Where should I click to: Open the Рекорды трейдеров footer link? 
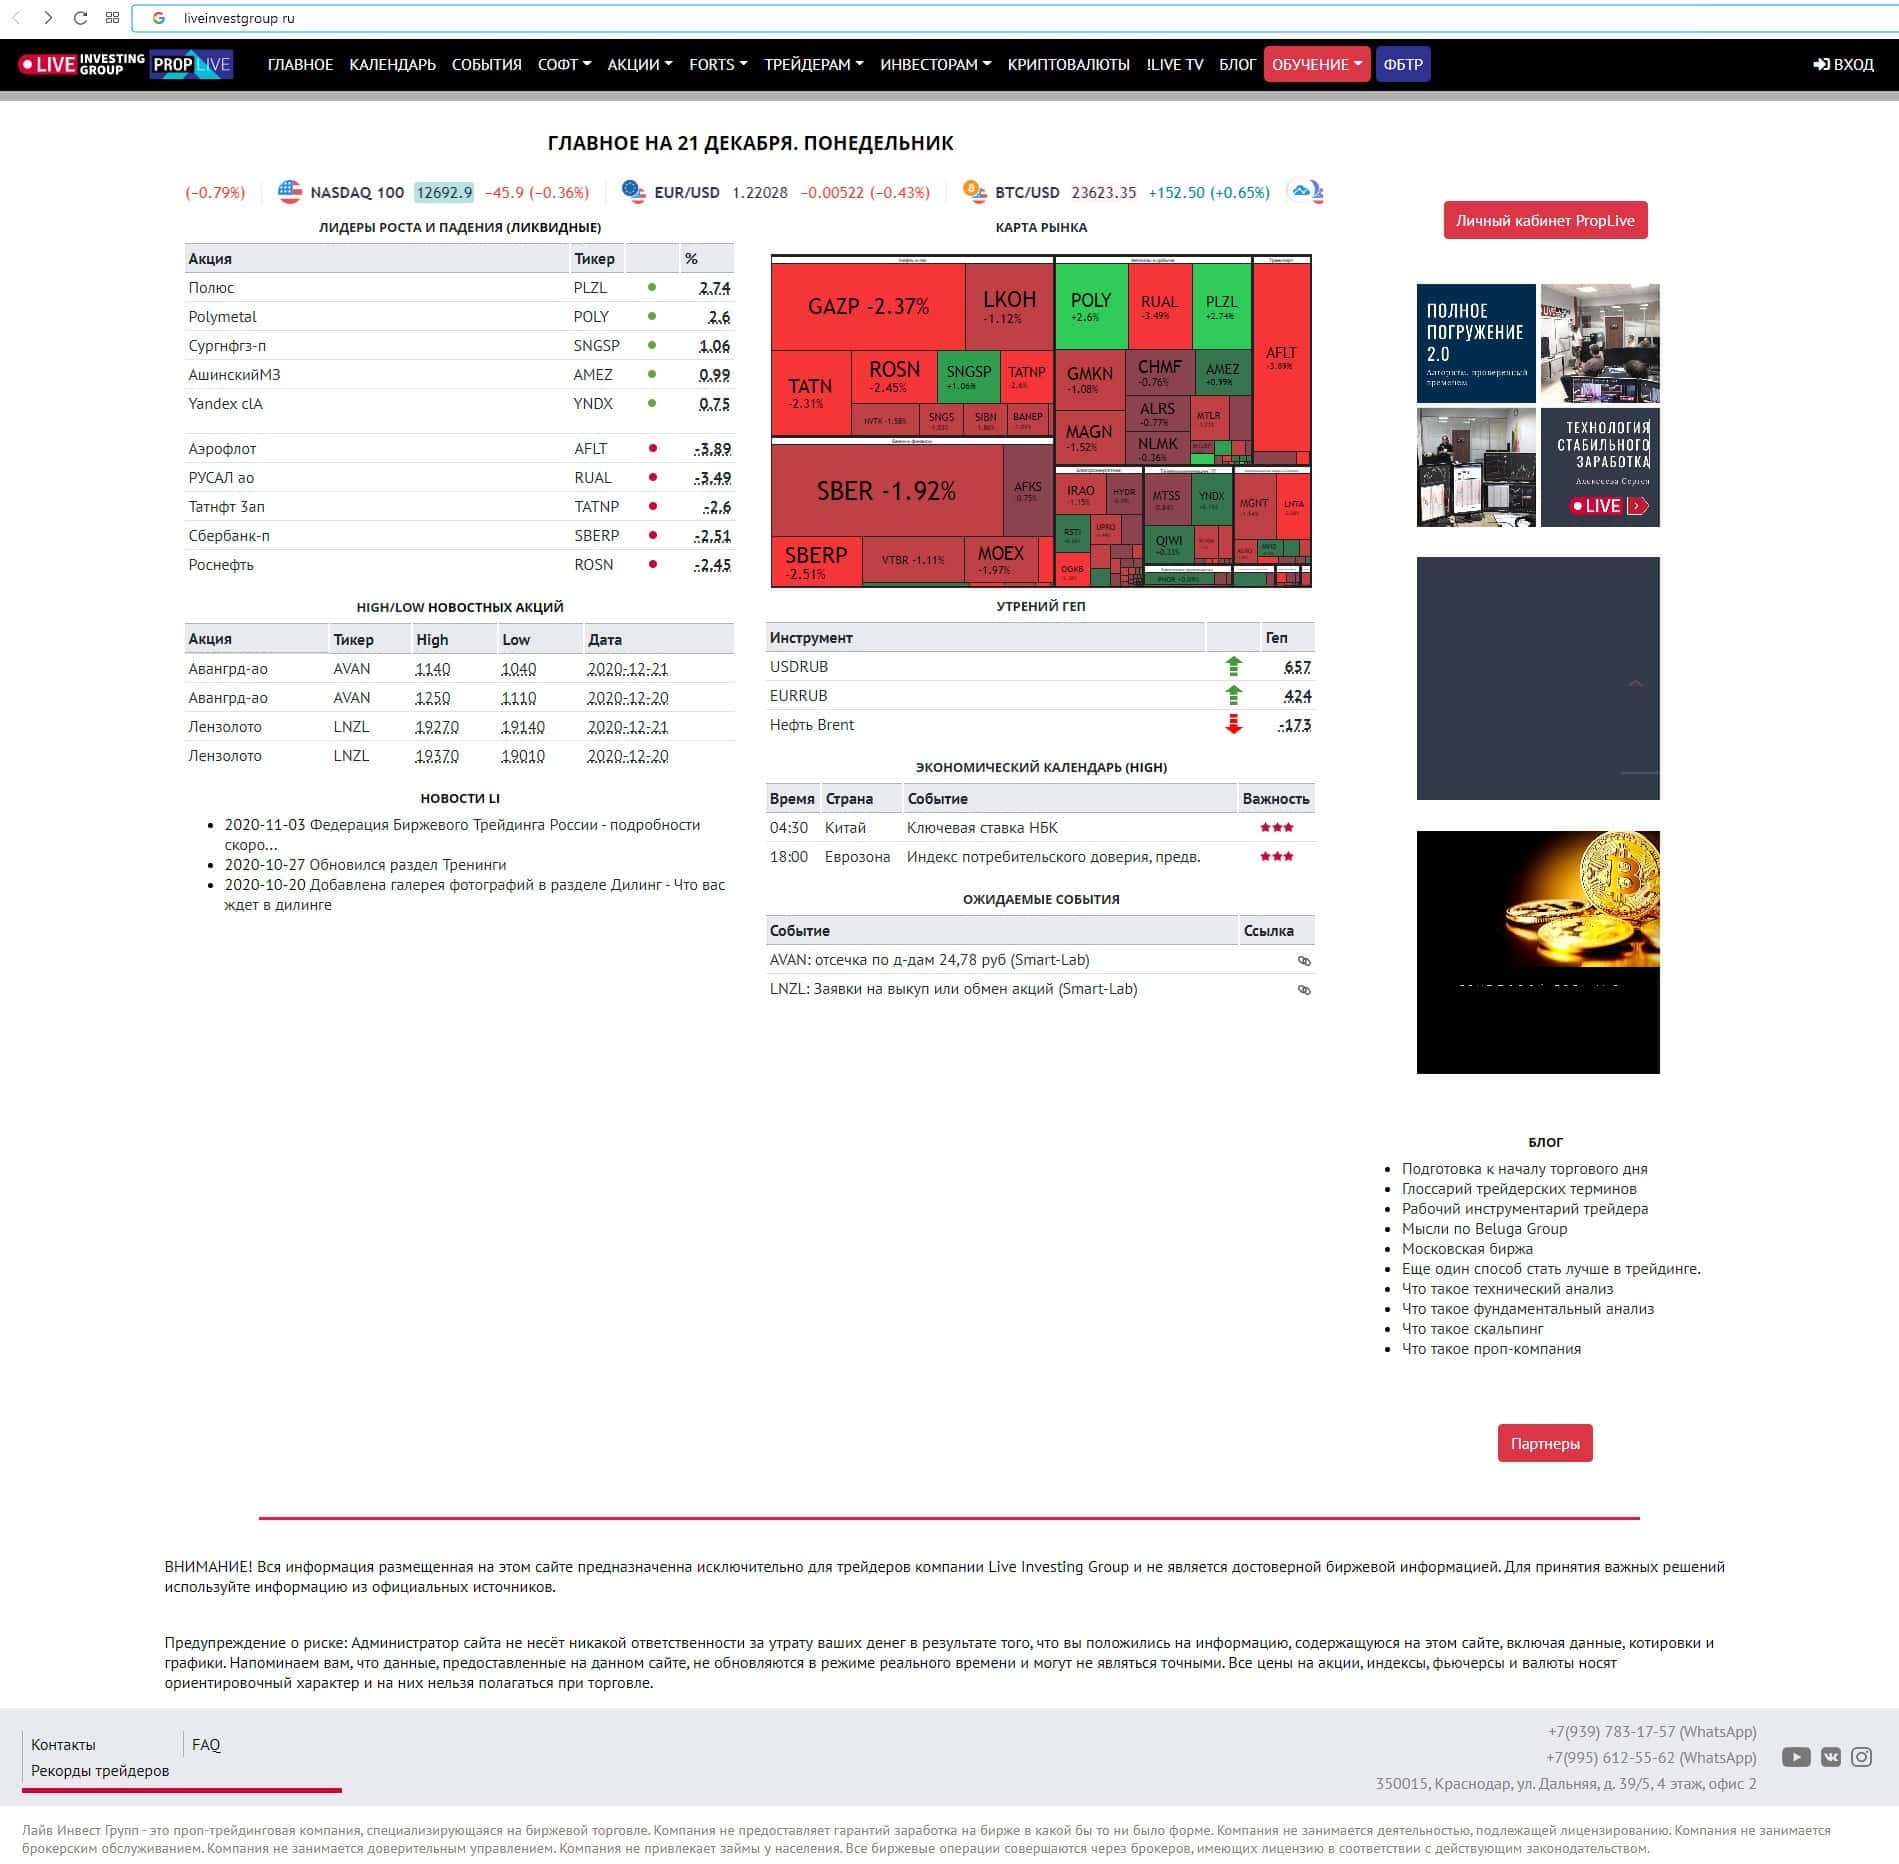tap(100, 1770)
